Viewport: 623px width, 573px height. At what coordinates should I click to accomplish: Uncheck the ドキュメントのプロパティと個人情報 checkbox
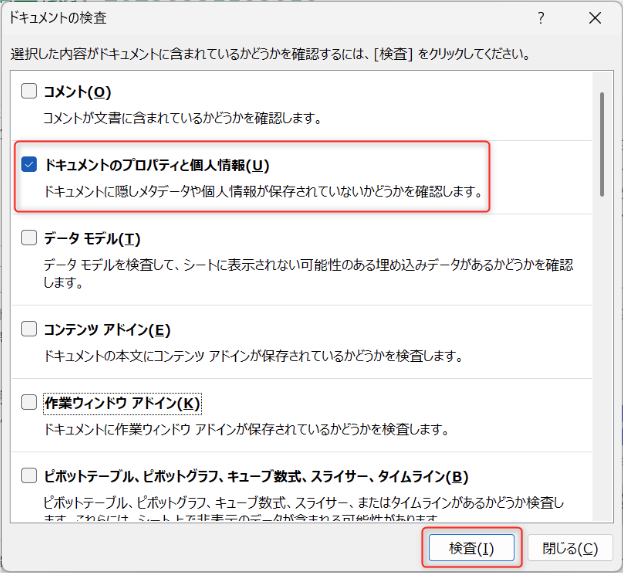click(x=29, y=165)
